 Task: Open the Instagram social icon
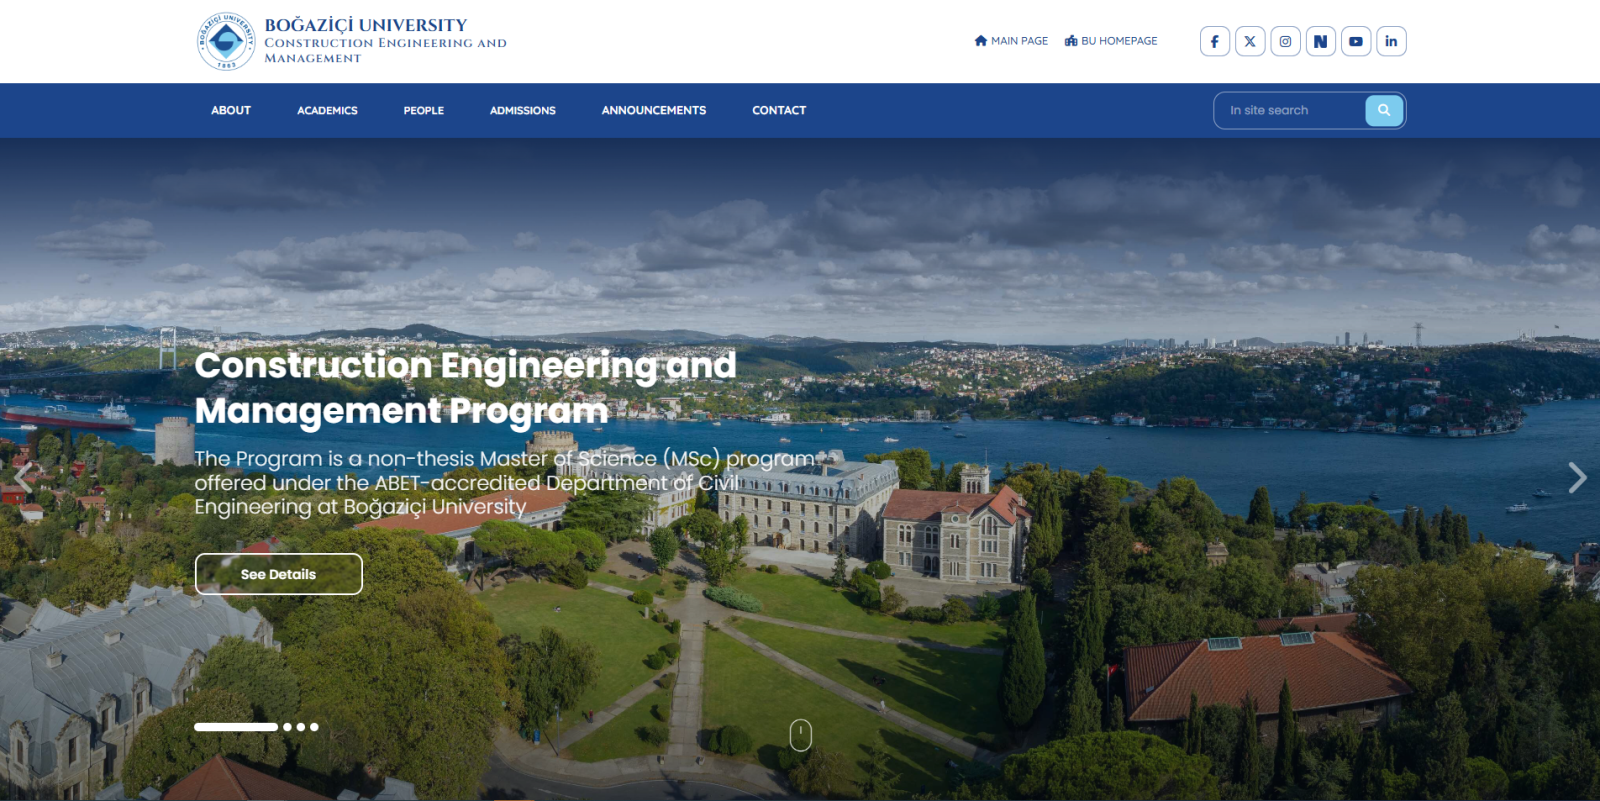coord(1285,41)
